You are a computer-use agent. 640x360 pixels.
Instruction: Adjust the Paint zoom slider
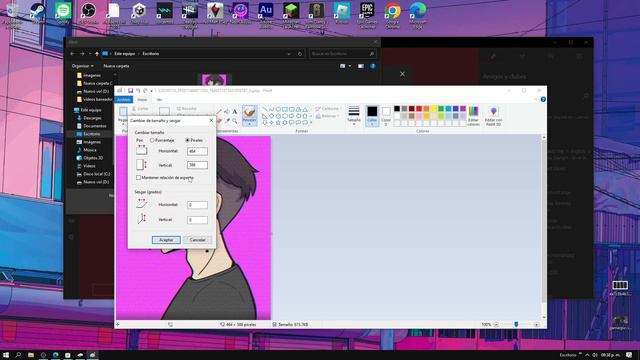[x=516, y=324]
